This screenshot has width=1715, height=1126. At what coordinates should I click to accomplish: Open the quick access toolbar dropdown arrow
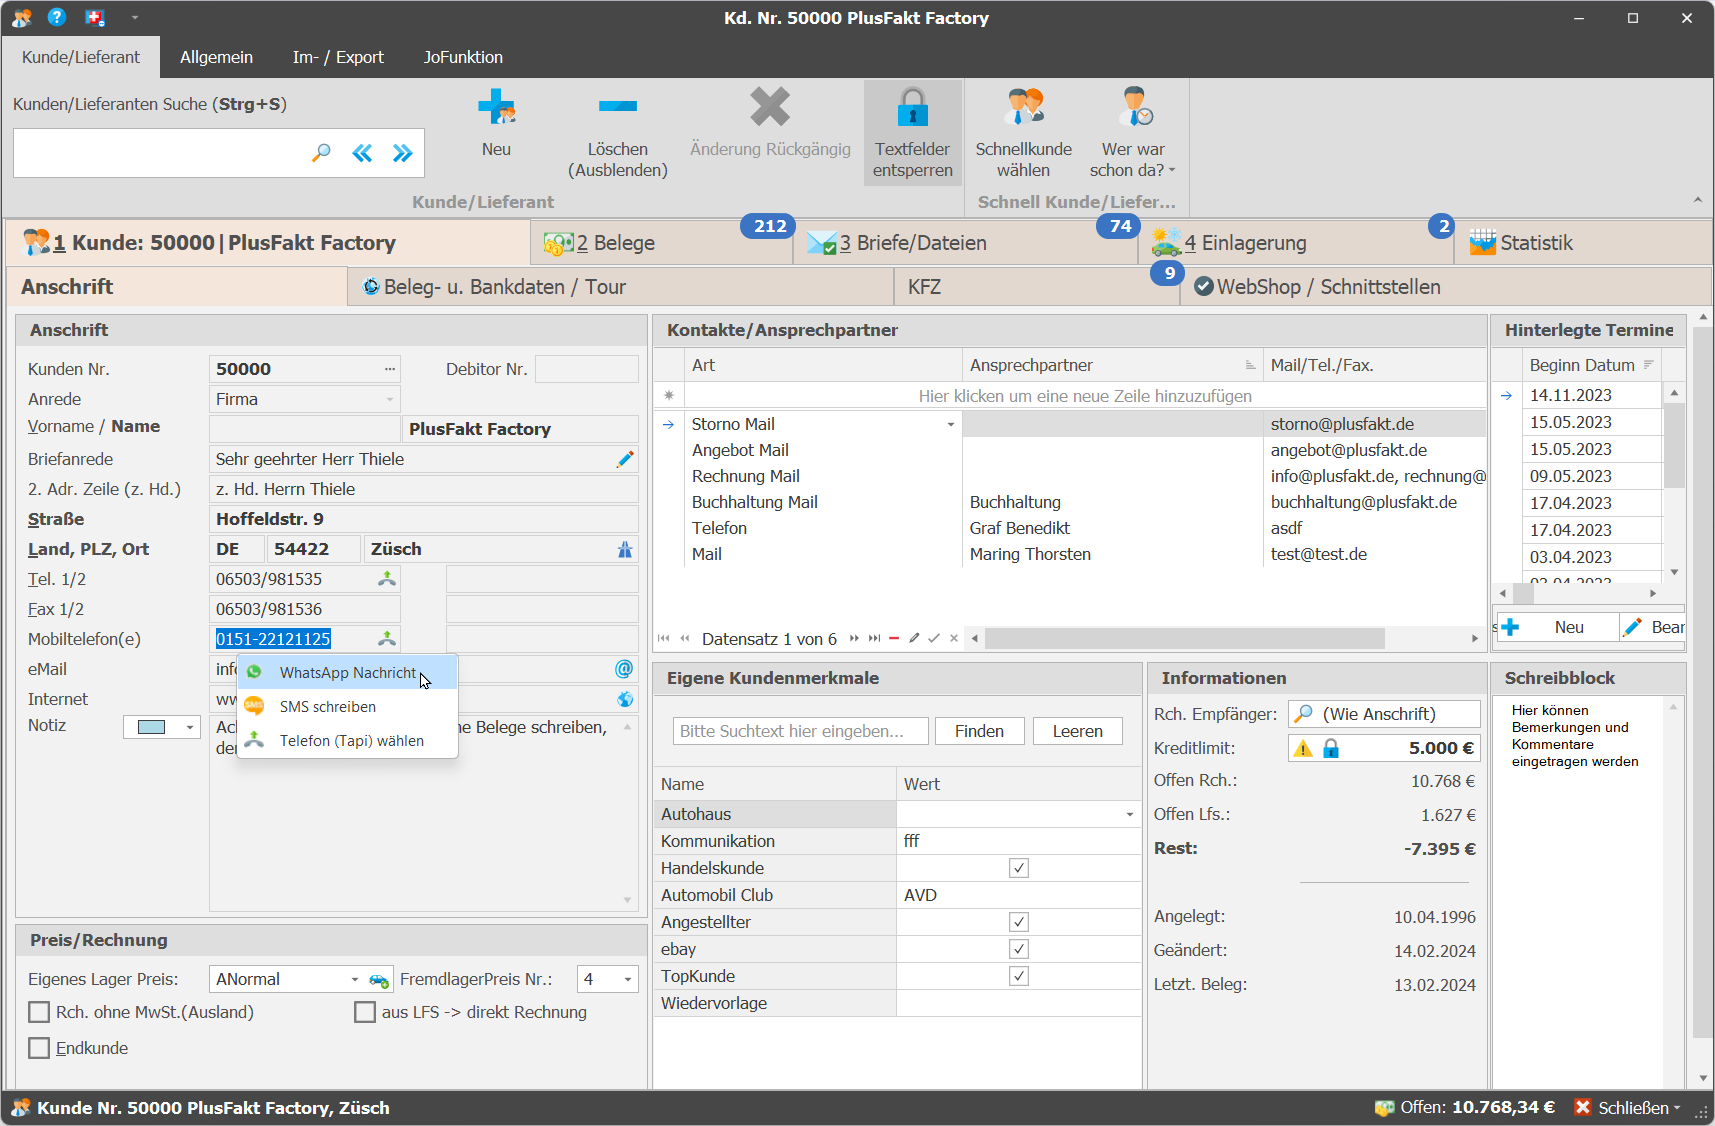click(x=135, y=17)
